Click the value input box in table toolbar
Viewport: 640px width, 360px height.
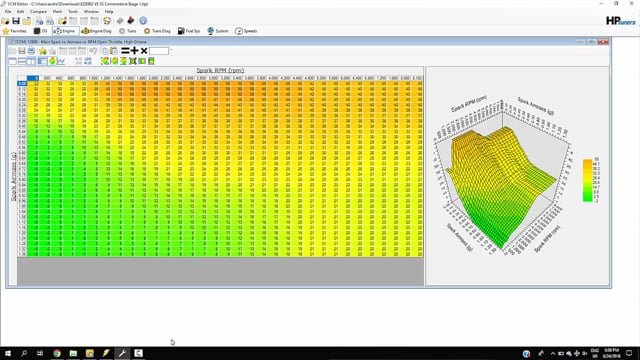point(159,51)
